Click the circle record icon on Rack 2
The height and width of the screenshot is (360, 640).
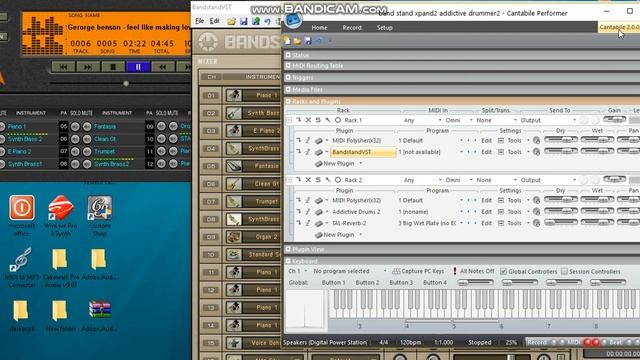[338, 180]
